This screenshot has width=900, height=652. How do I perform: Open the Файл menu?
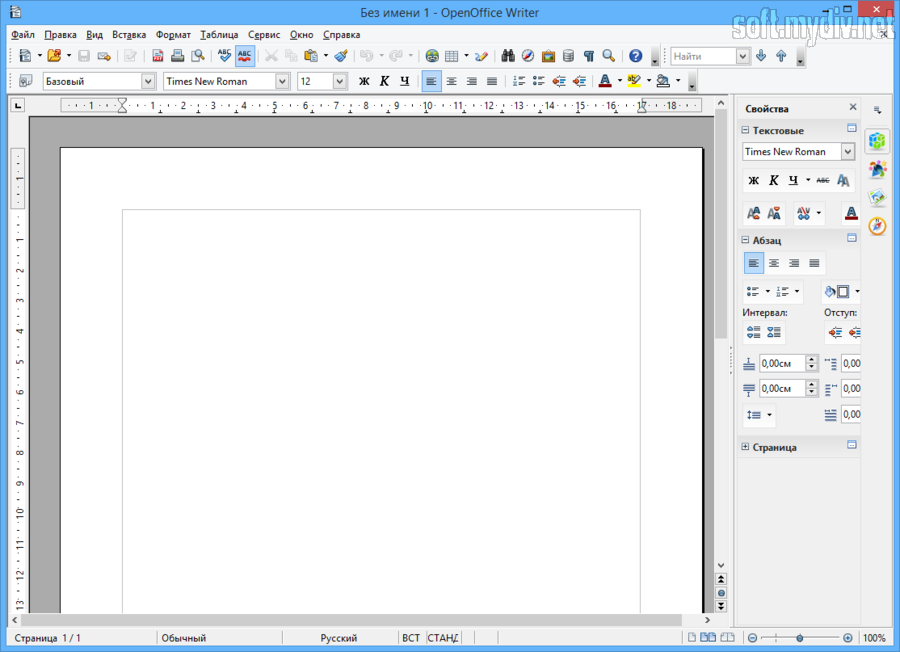pos(23,34)
